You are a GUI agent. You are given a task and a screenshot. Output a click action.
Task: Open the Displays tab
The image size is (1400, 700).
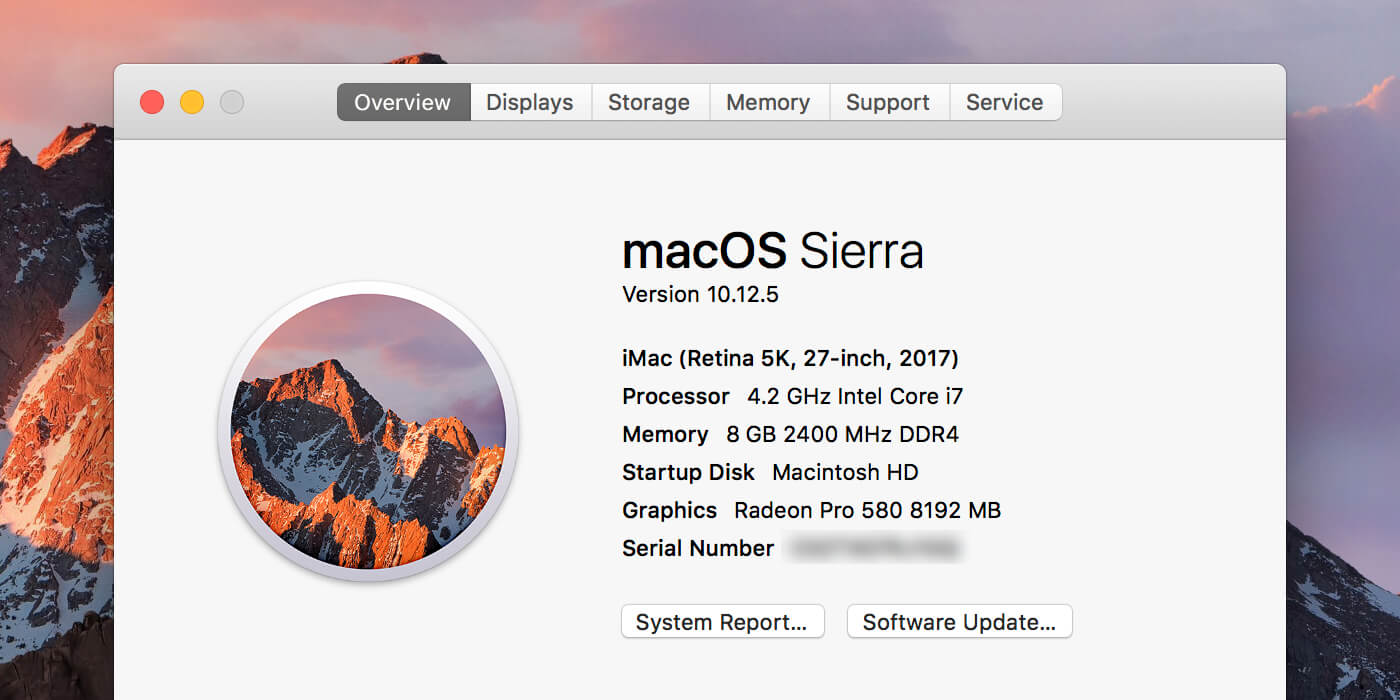coord(530,102)
